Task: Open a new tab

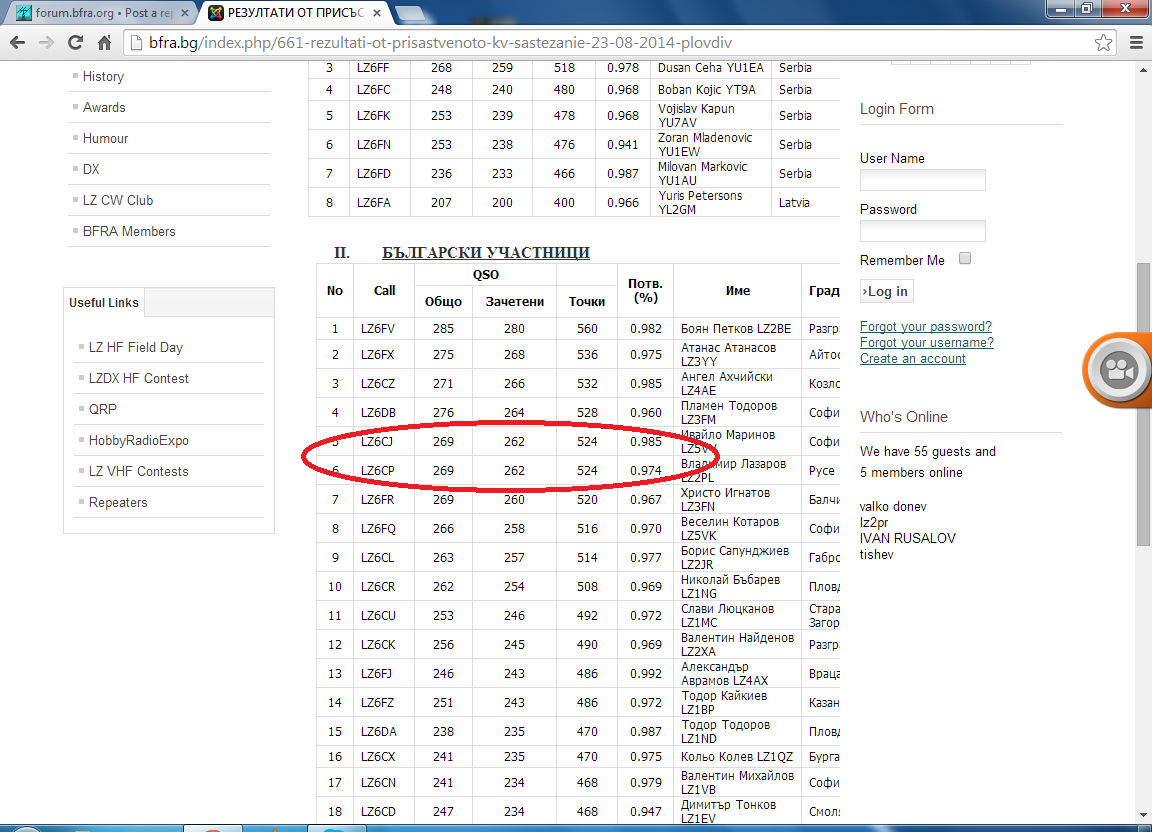Action: (x=408, y=13)
